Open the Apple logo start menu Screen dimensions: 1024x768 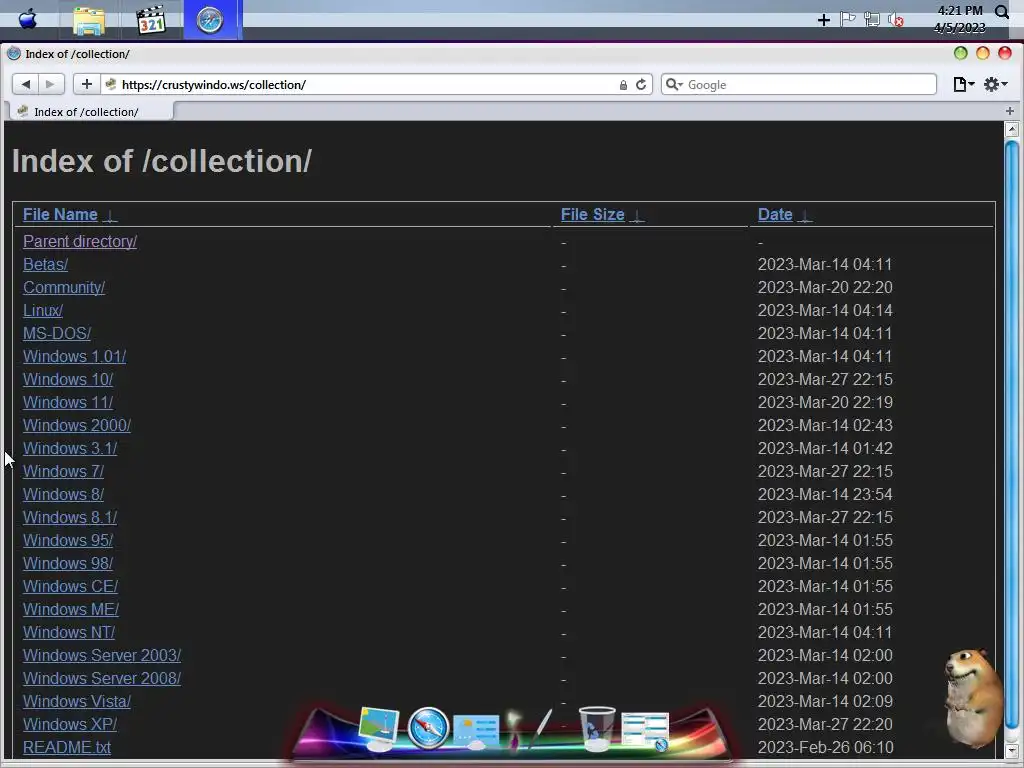[27, 20]
